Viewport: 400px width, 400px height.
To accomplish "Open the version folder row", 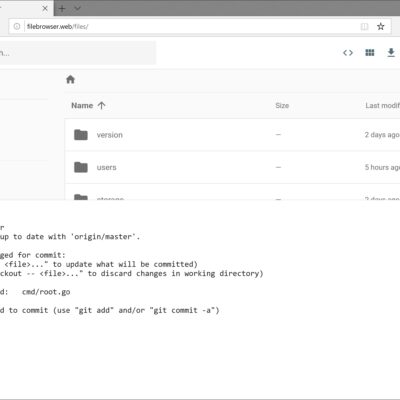I will coord(232,135).
